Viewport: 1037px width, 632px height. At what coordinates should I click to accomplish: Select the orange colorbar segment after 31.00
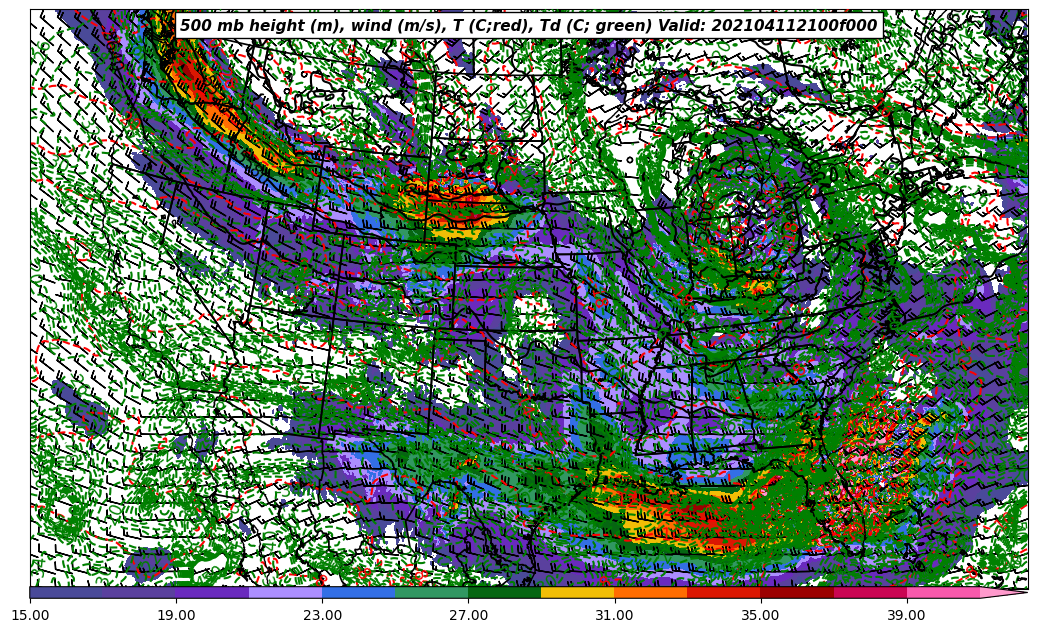pyautogui.click(x=651, y=593)
